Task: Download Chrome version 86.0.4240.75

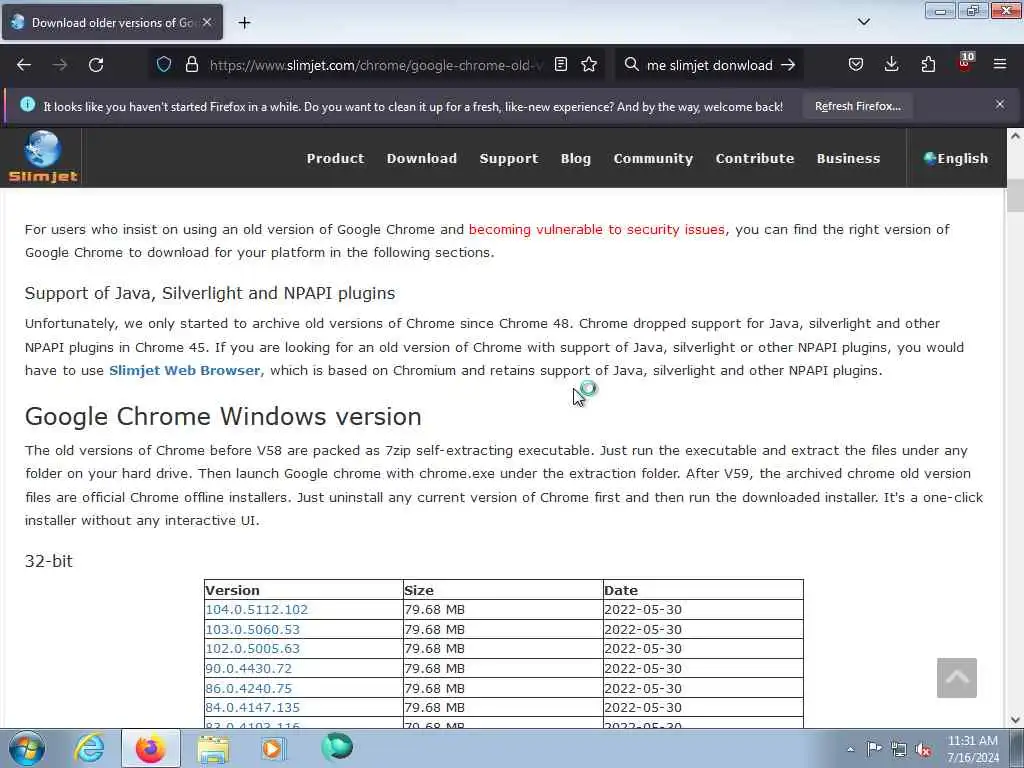Action: click(x=249, y=688)
